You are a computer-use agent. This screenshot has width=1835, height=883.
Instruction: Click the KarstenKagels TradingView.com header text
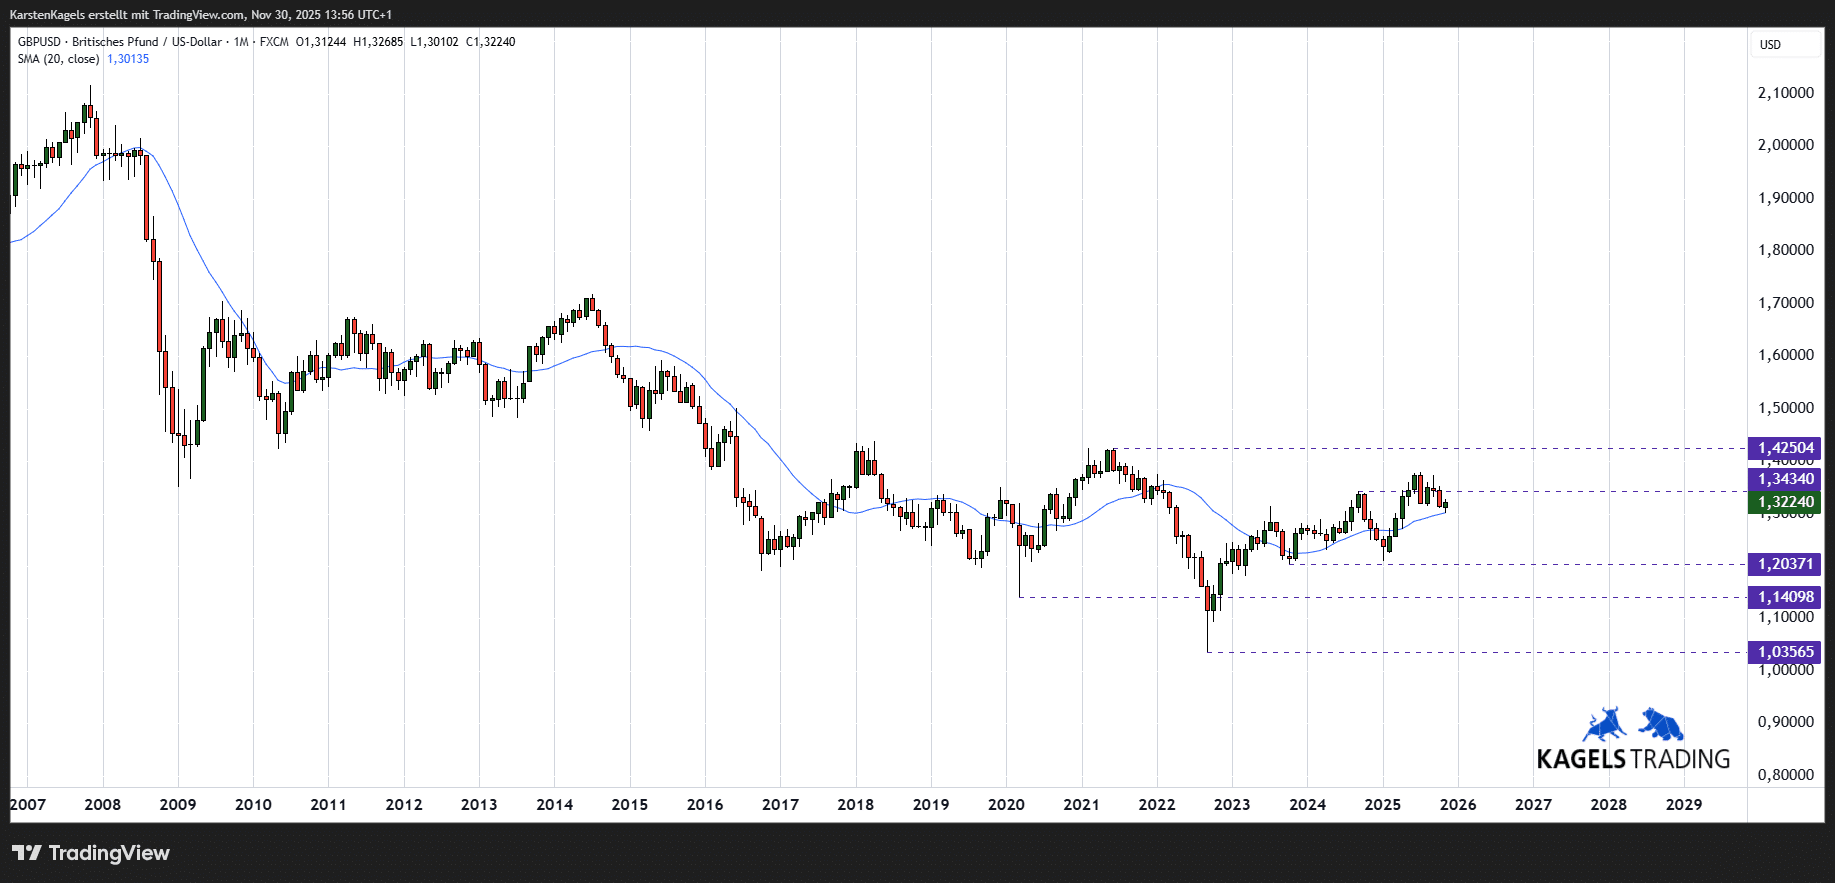tap(200, 15)
